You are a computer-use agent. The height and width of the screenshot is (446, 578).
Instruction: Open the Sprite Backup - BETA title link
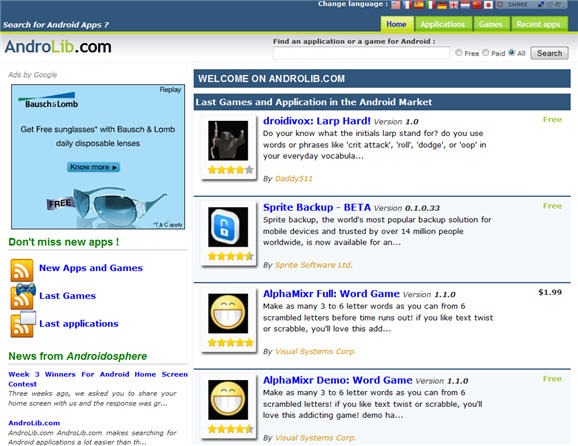pyautogui.click(x=317, y=207)
